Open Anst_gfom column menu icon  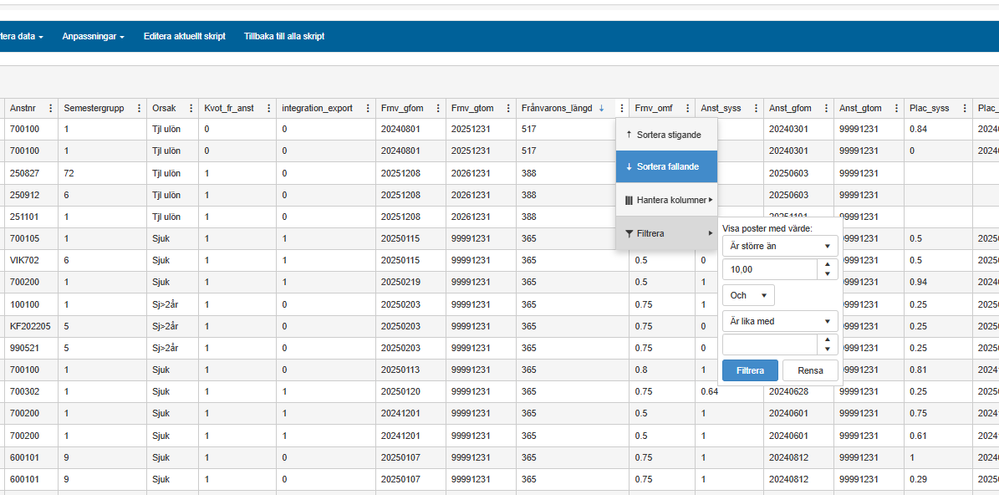tap(826, 108)
